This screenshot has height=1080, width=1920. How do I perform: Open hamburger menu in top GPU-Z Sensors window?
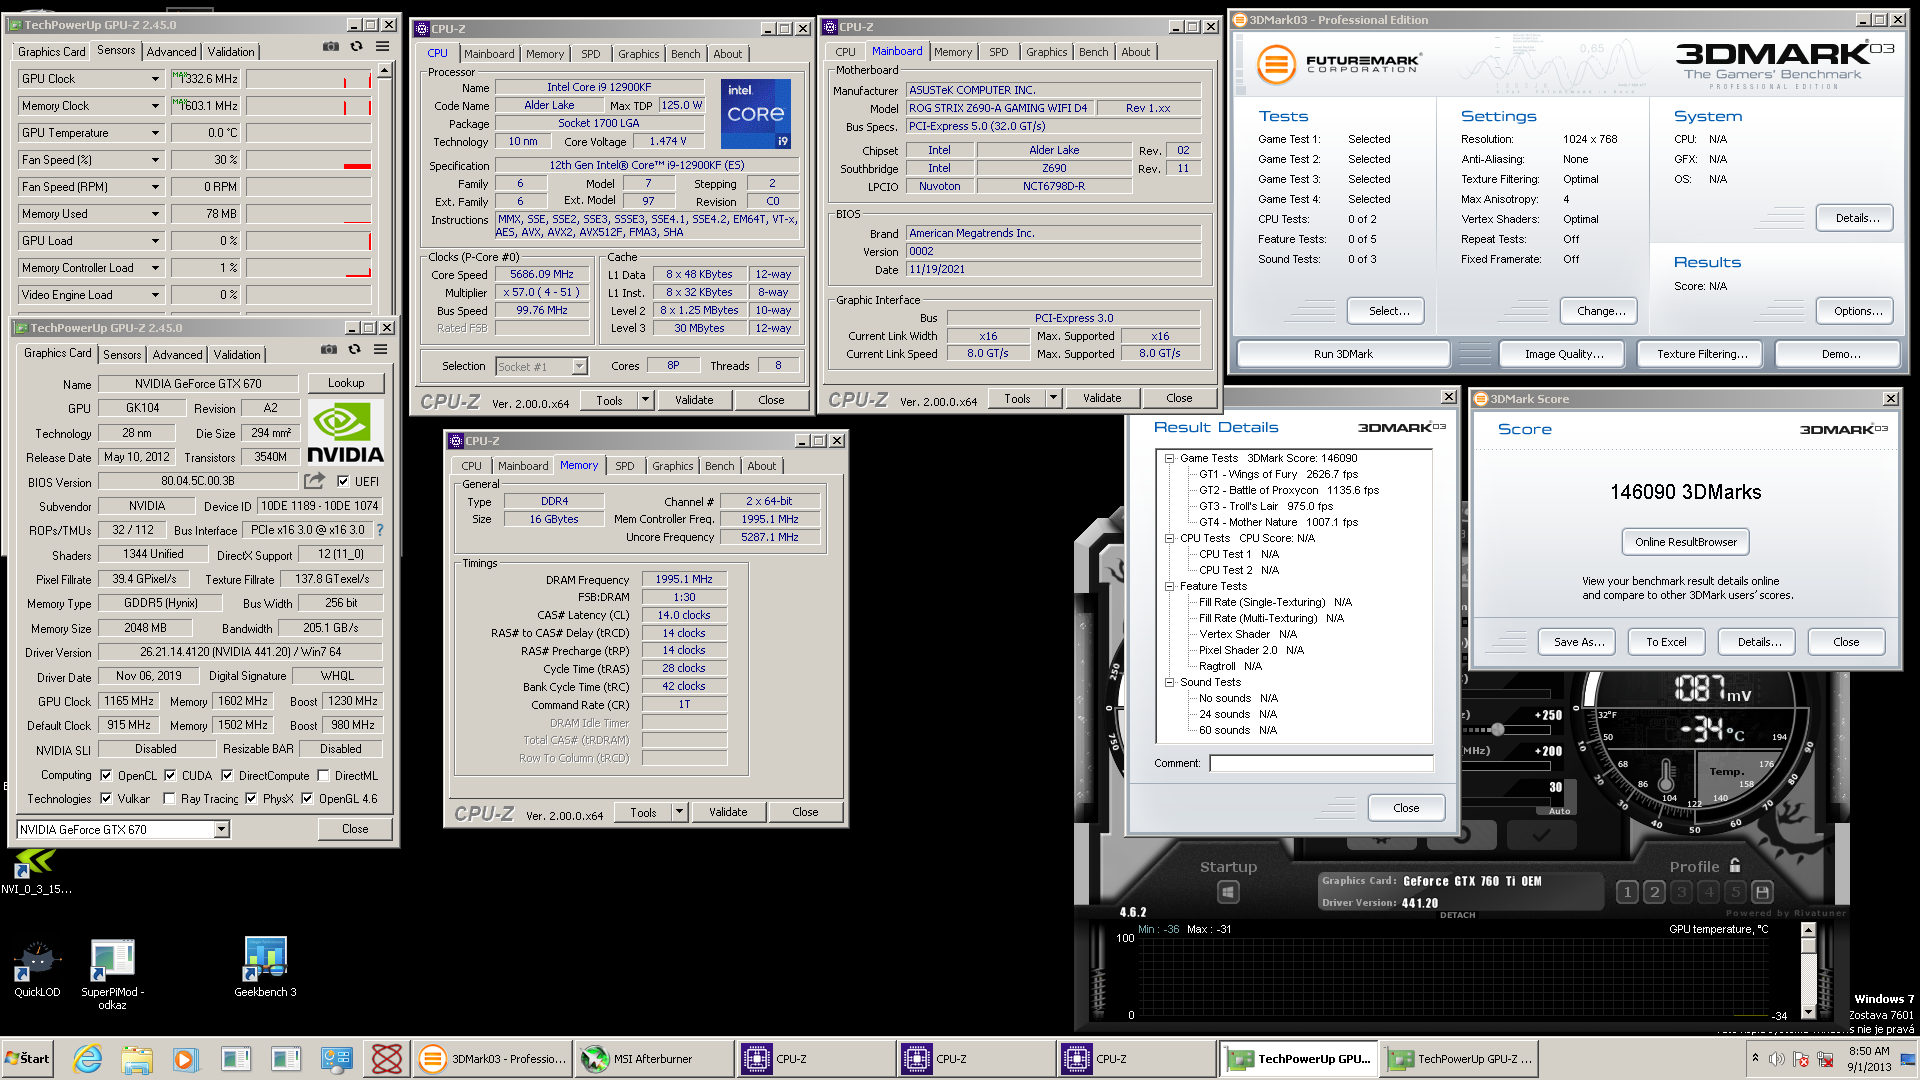pos(382,47)
